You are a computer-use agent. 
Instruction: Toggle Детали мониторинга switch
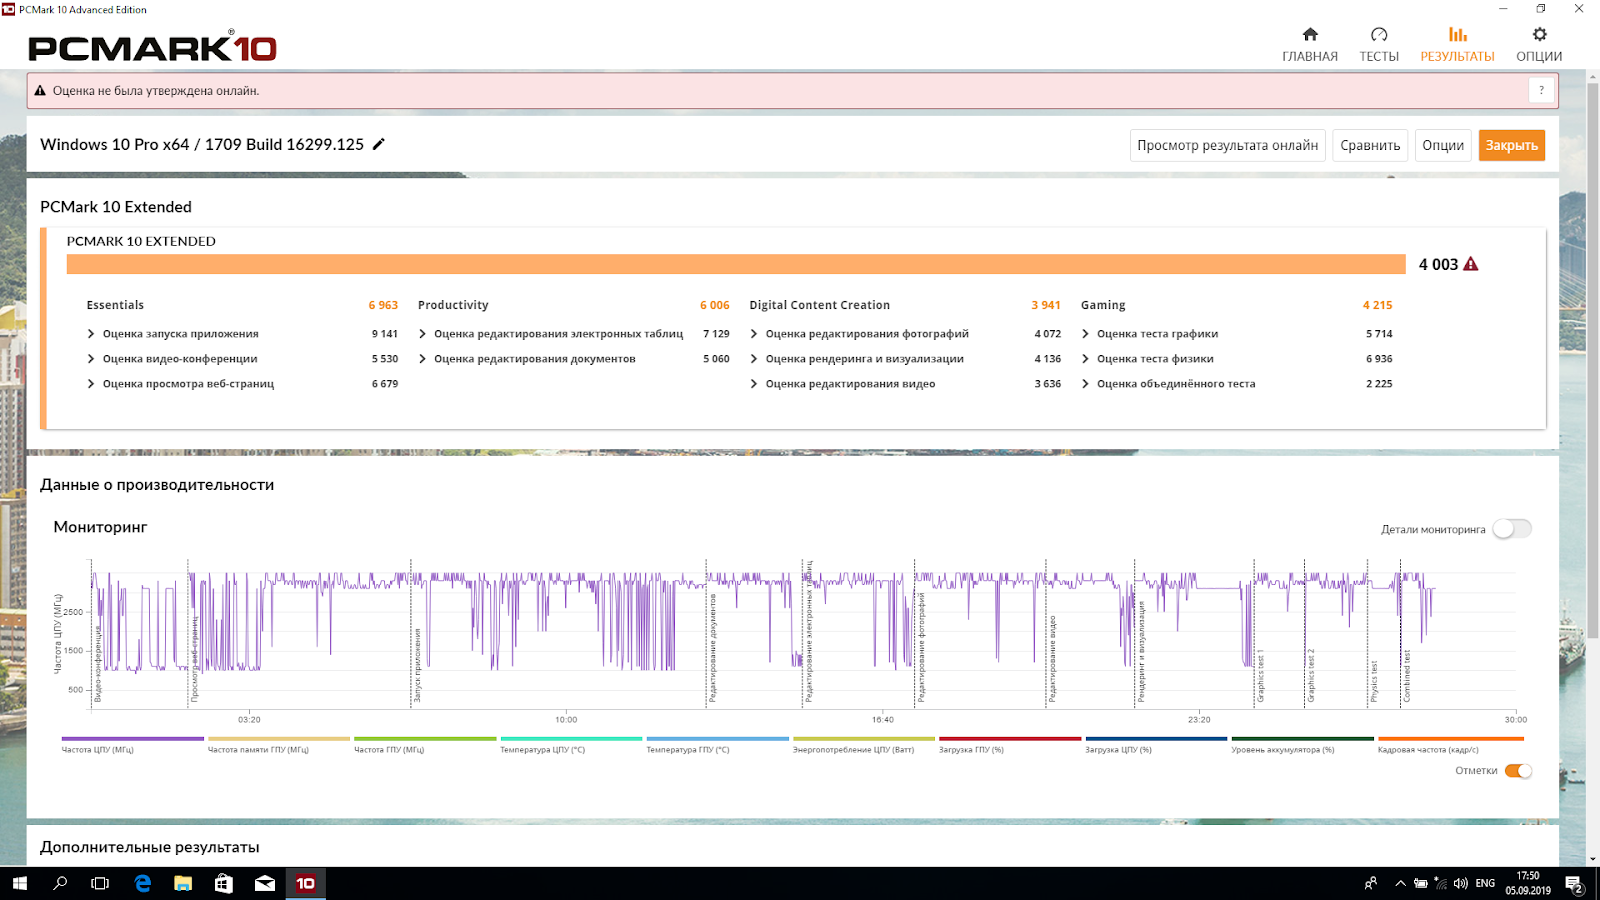point(1512,529)
